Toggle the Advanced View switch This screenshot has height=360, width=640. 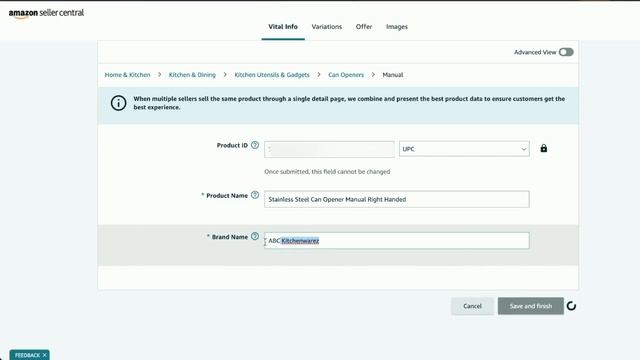coord(566,52)
